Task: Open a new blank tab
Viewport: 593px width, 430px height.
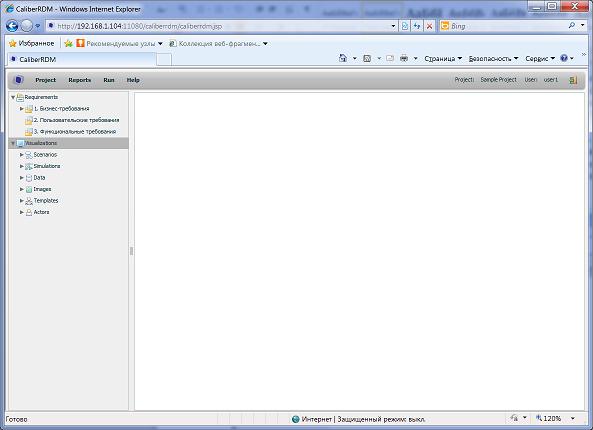Action: pos(164,60)
